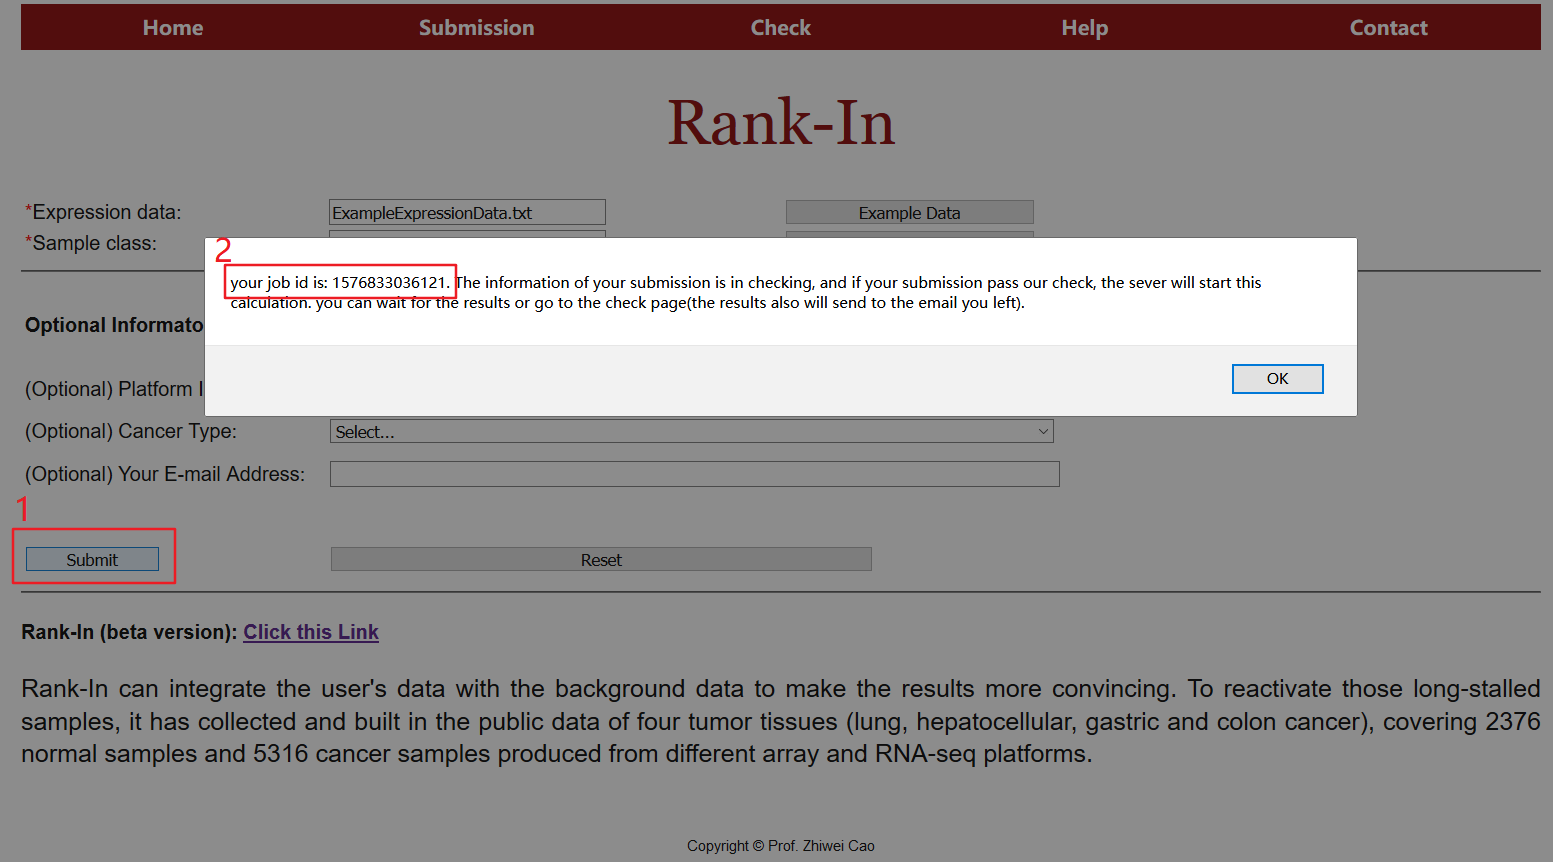Click the 'Your E-mail Address' label

pyautogui.click(x=165, y=474)
